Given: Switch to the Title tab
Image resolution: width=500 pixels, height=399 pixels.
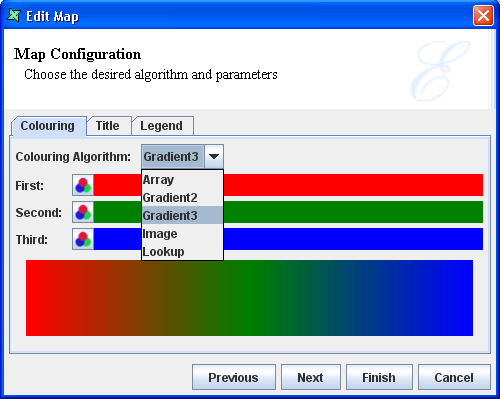Looking at the screenshot, I should coord(109,126).
